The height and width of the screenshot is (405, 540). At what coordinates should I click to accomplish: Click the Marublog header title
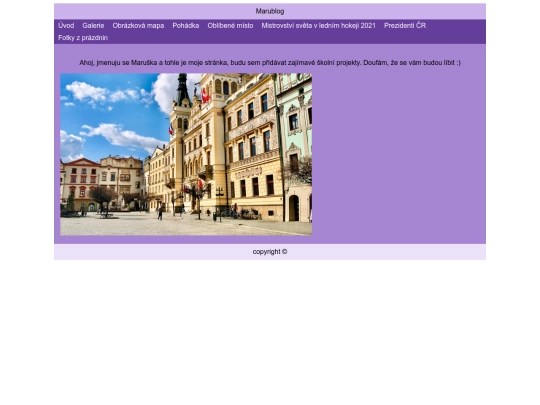(x=270, y=11)
